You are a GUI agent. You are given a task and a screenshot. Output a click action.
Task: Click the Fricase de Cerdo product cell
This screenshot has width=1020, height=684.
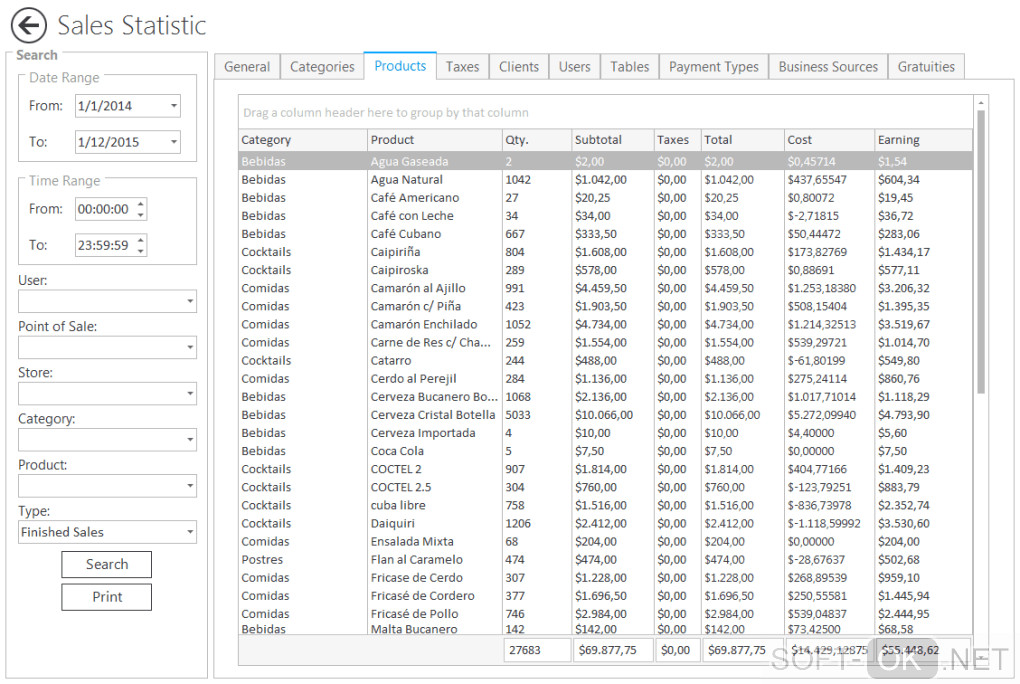tap(435, 578)
